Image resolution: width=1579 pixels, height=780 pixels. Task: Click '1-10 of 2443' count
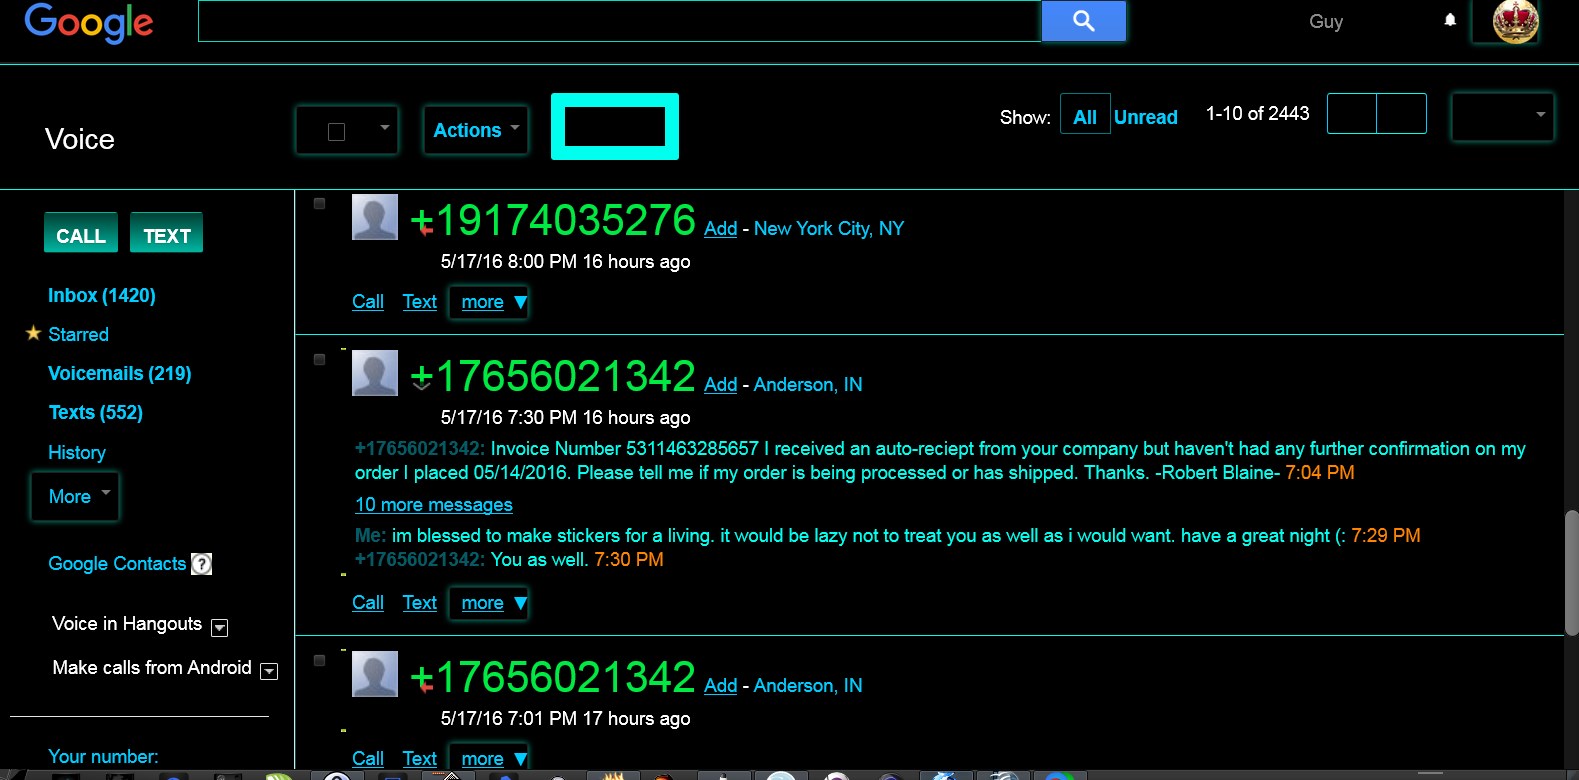tap(1258, 114)
